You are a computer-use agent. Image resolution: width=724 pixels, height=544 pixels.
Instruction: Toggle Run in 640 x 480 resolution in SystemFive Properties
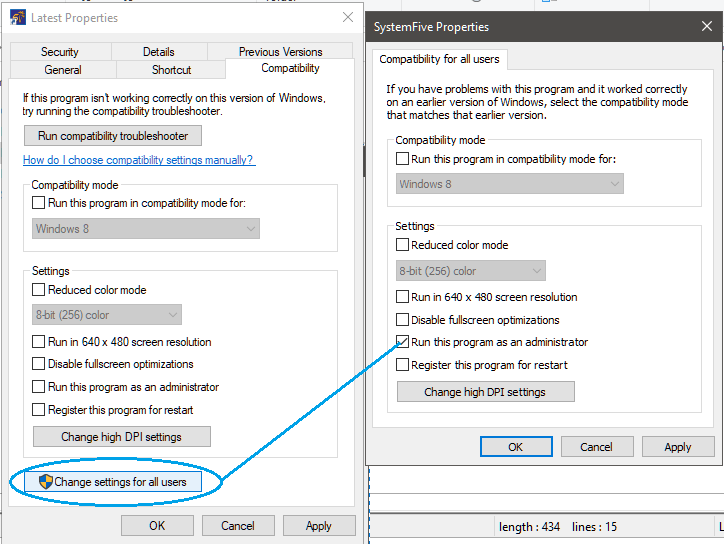403,296
